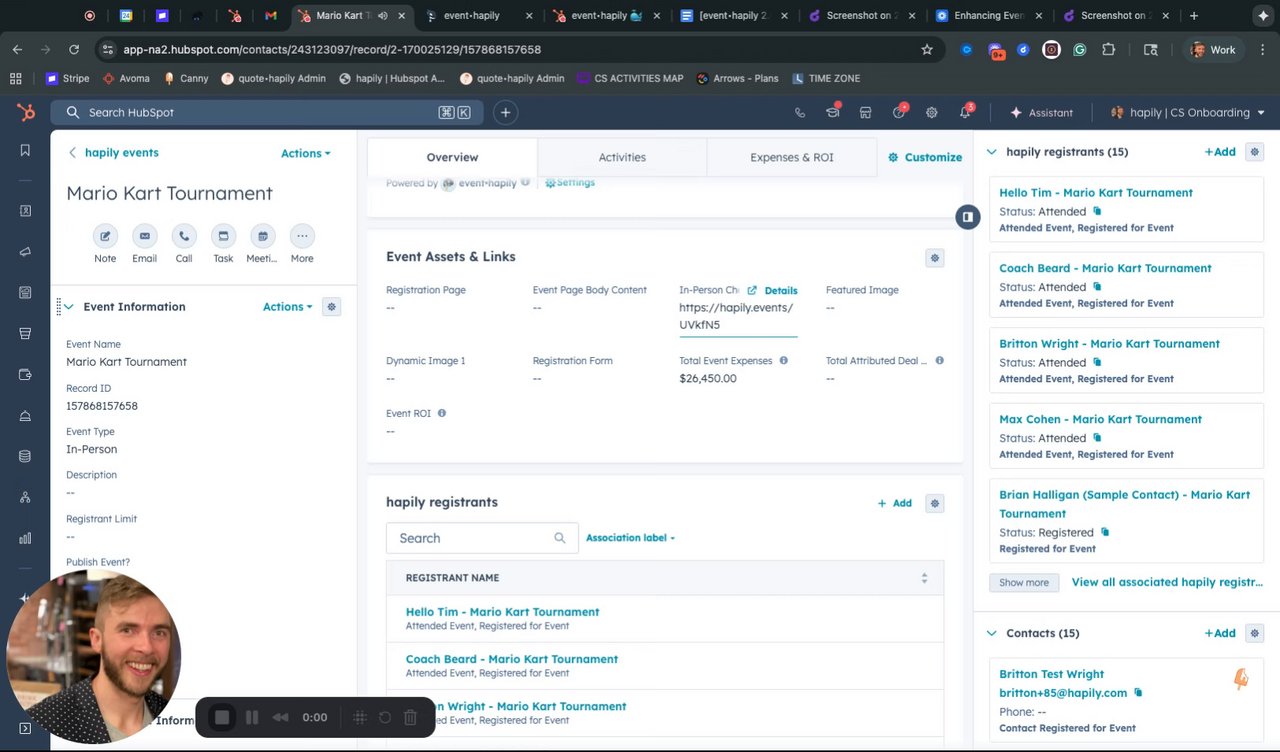This screenshot has height=752, width=1280.
Task: Open bookmarks icon in left sidebar
Action: point(25,150)
